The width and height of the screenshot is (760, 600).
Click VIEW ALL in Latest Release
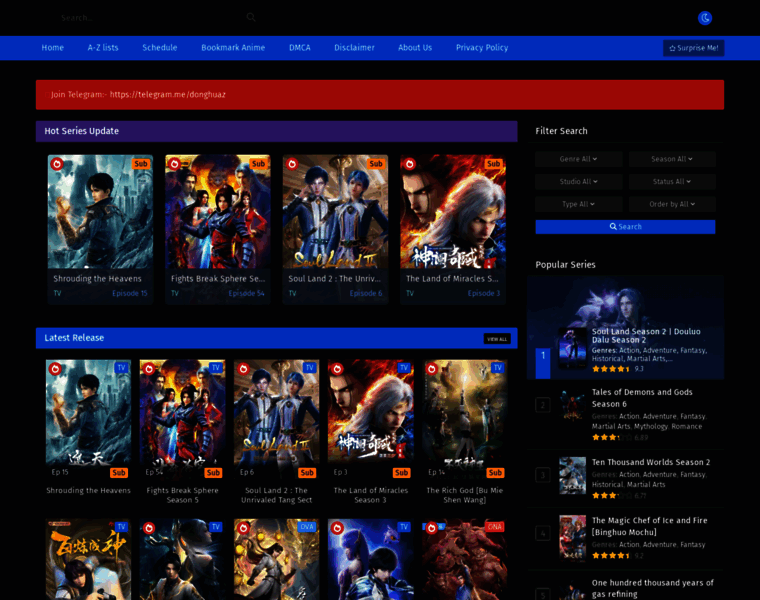click(x=497, y=339)
